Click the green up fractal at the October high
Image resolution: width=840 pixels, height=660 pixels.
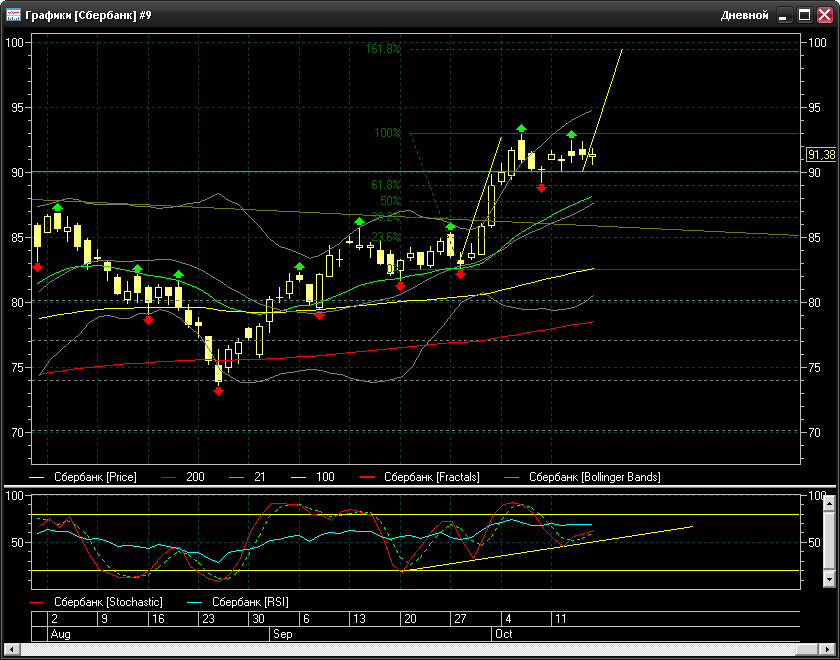click(x=522, y=128)
